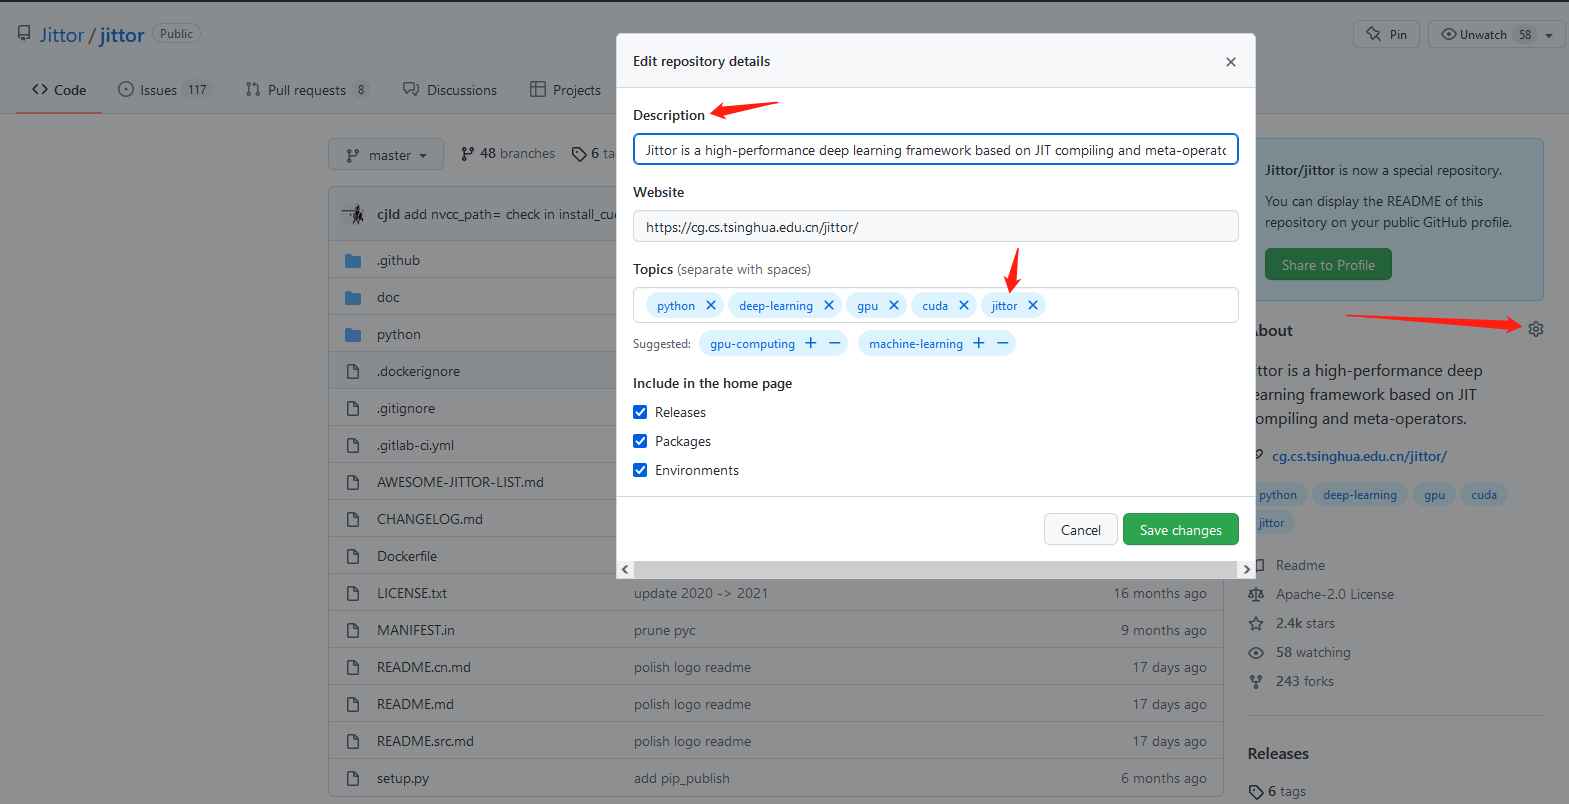Open the master branch dropdown

point(386,155)
